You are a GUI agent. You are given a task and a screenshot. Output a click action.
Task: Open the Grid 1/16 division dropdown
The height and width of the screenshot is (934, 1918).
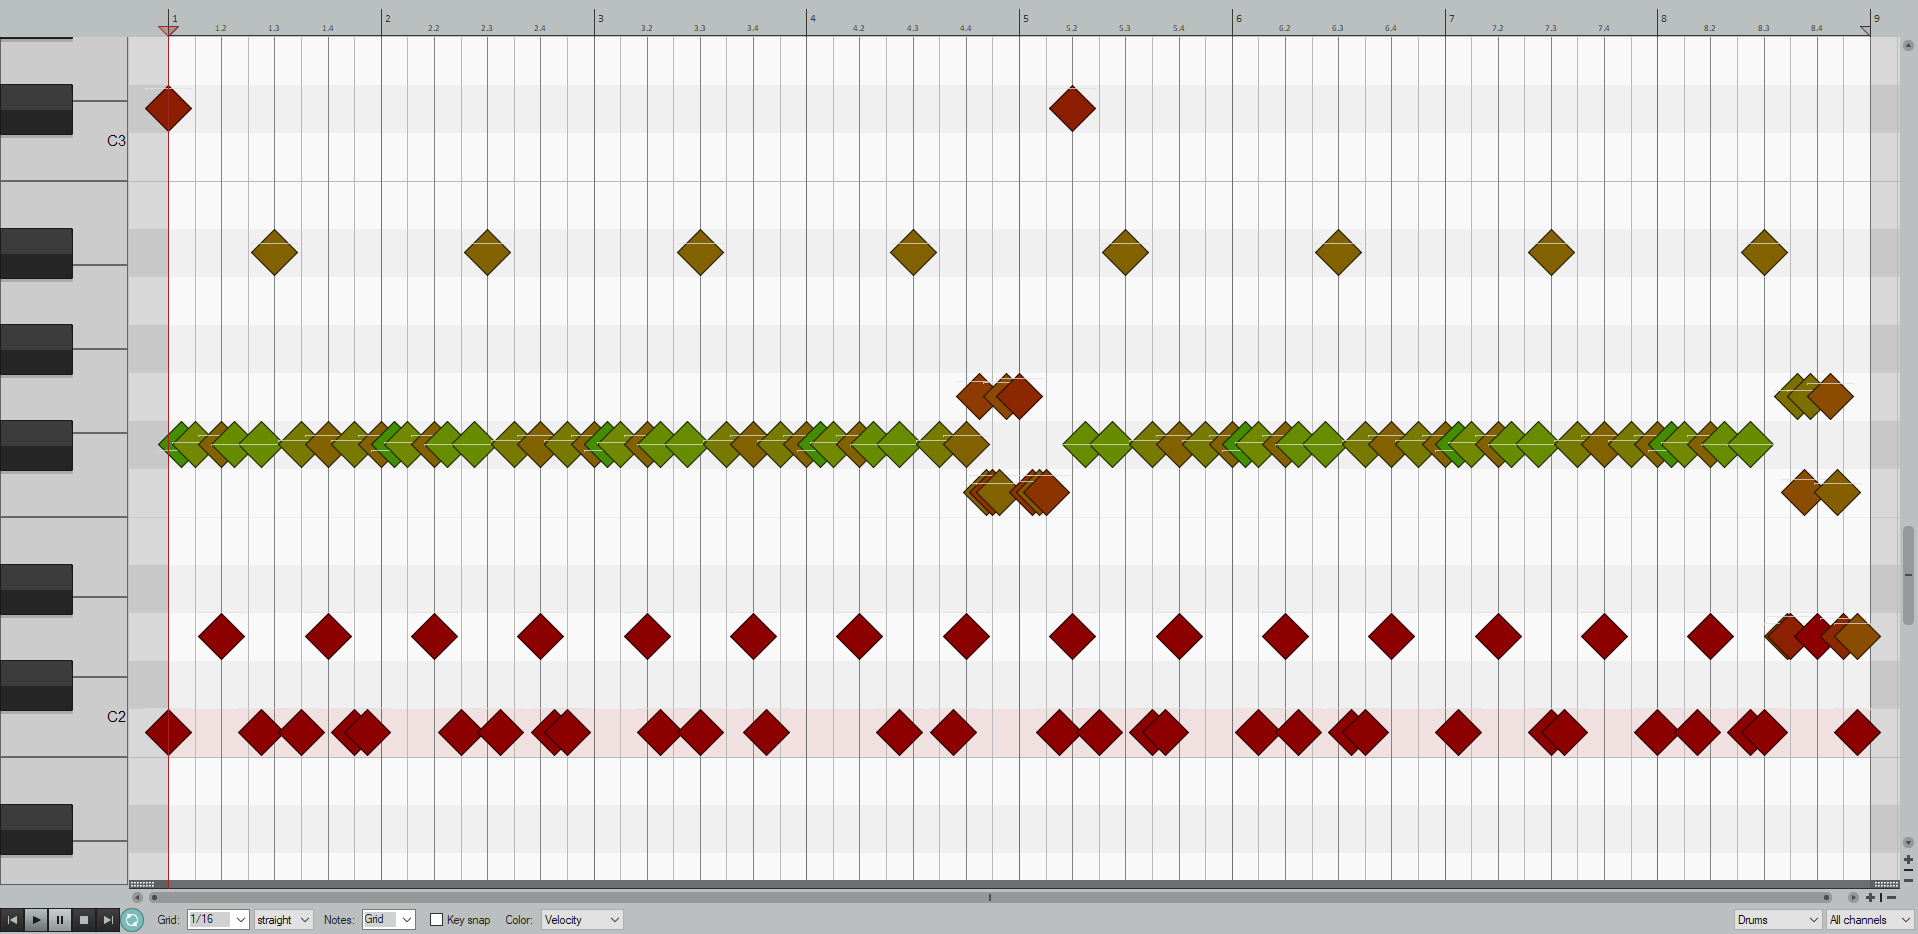point(218,920)
